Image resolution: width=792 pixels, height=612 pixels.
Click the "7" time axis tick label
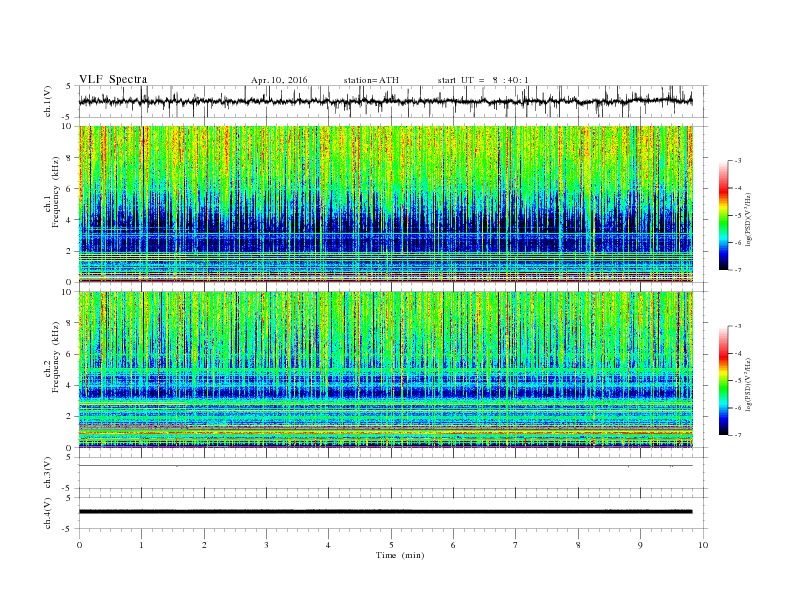pyautogui.click(x=516, y=545)
